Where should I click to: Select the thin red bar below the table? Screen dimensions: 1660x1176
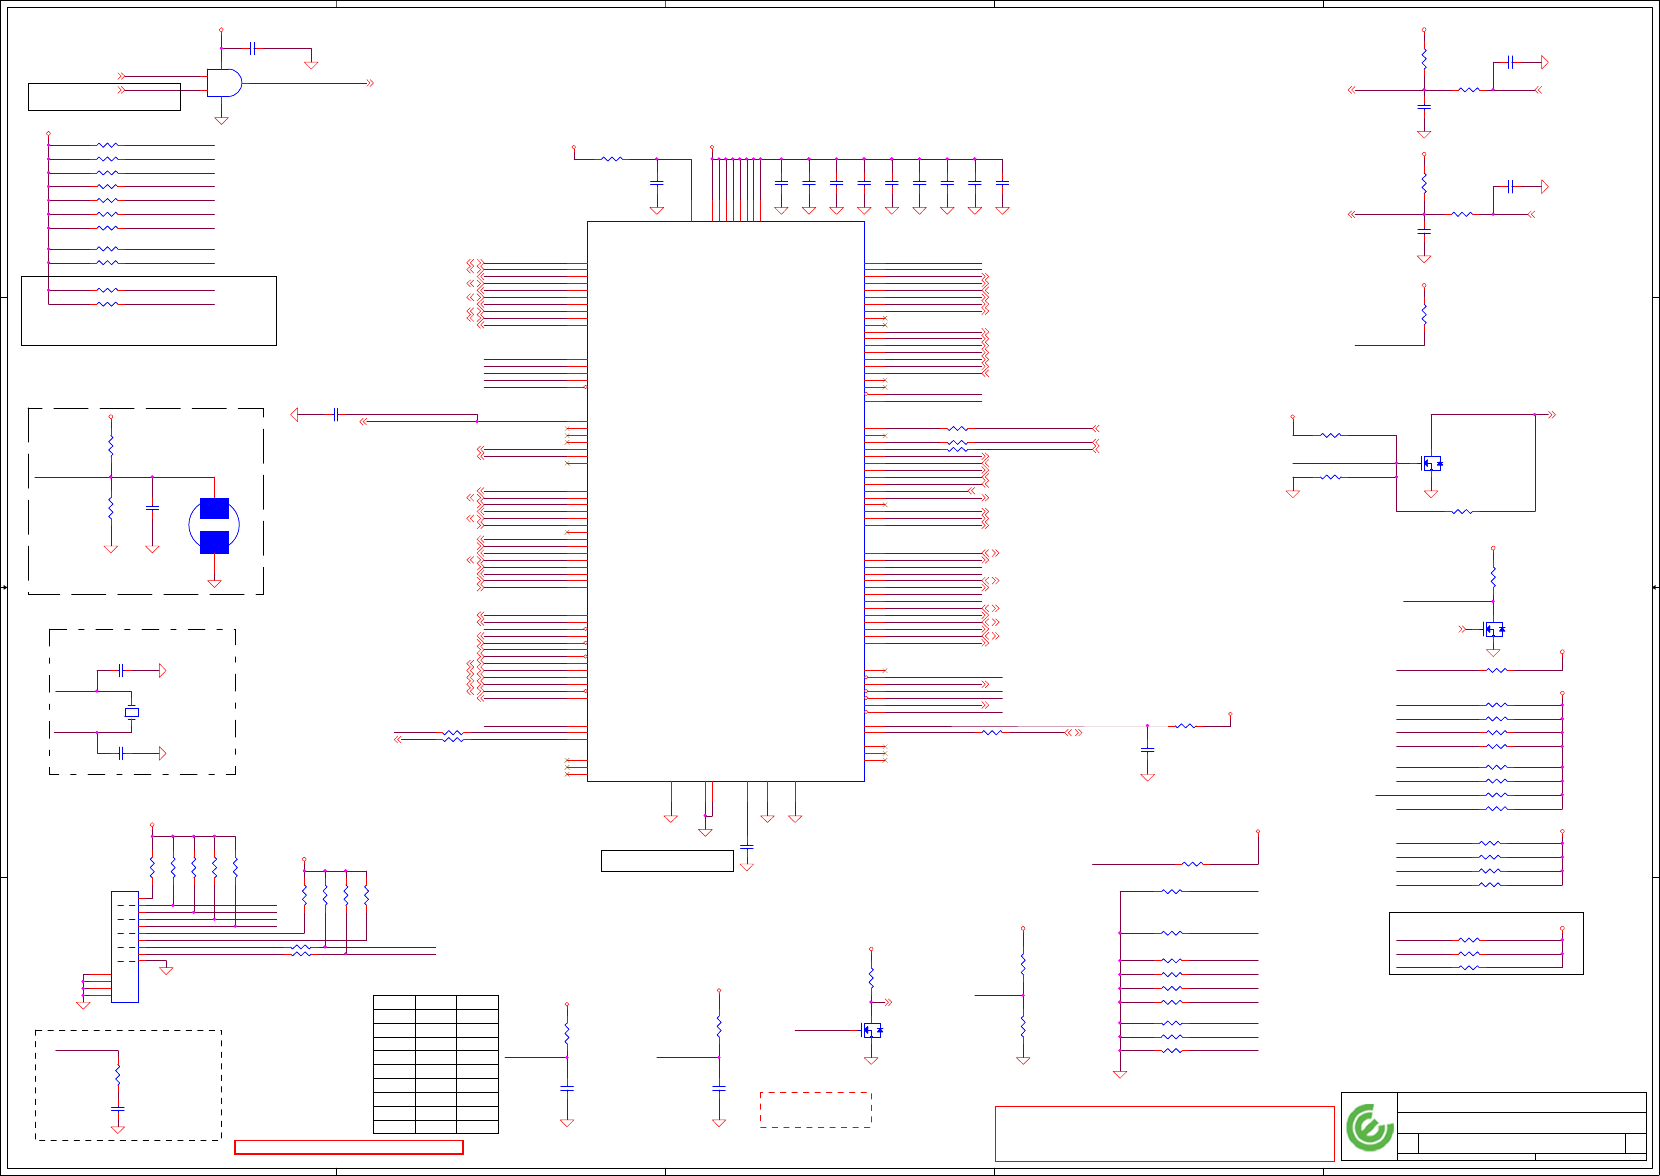(349, 1147)
